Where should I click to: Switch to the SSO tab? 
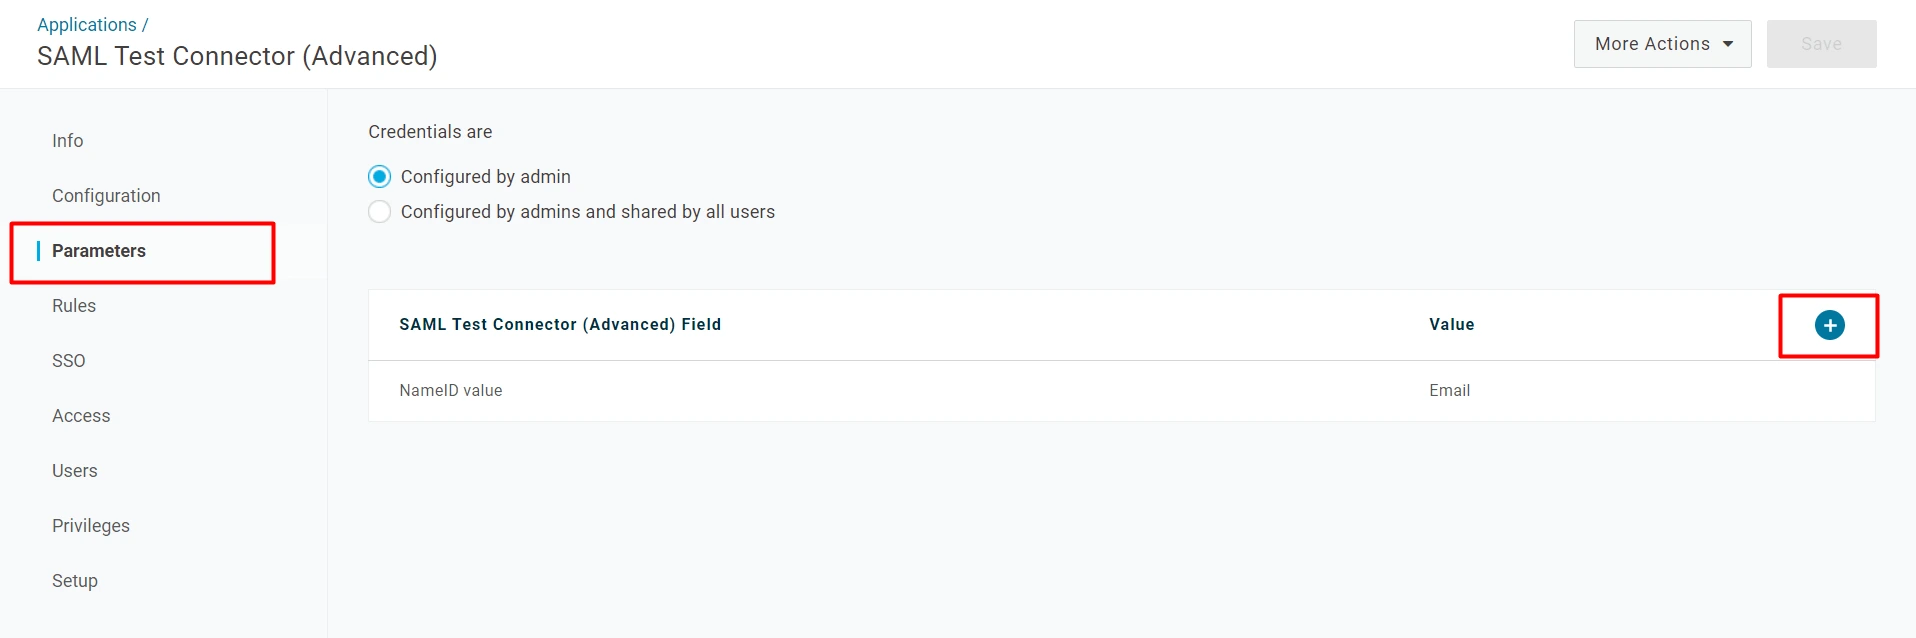69,361
